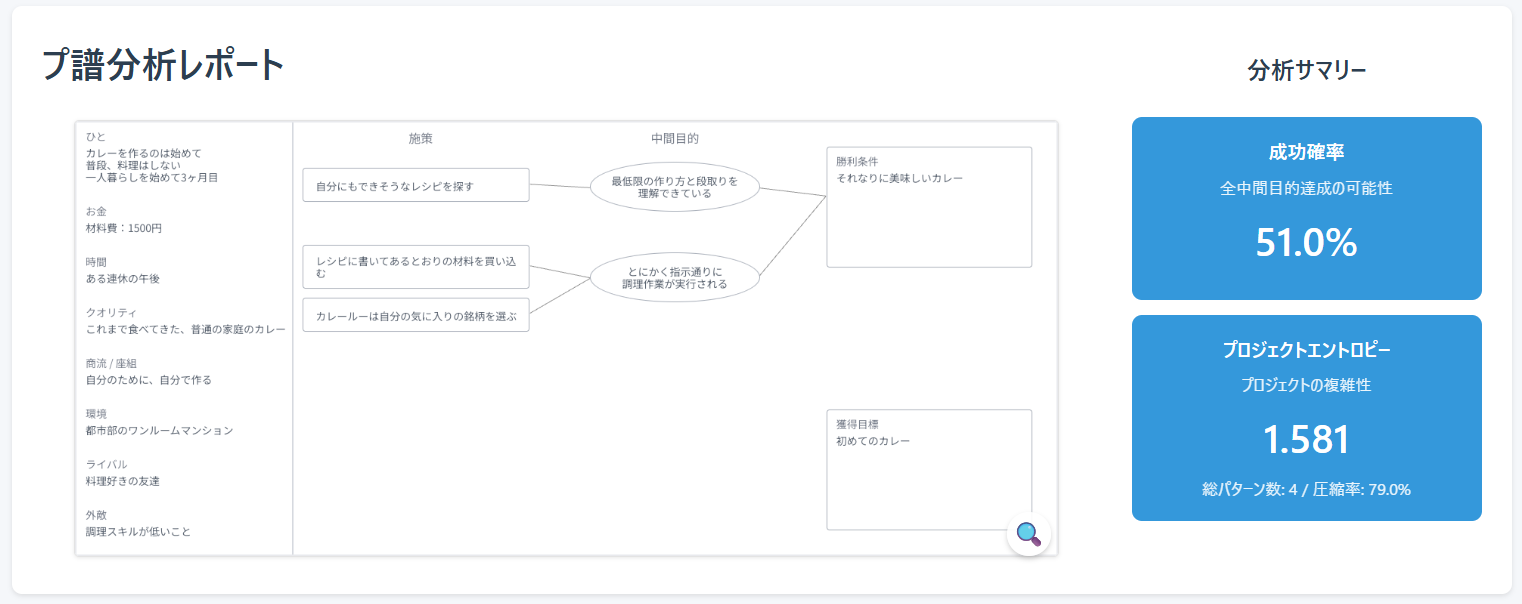The height and width of the screenshot is (604, 1522).
Task: Click the 中間目的 column header
Action: tap(674, 139)
